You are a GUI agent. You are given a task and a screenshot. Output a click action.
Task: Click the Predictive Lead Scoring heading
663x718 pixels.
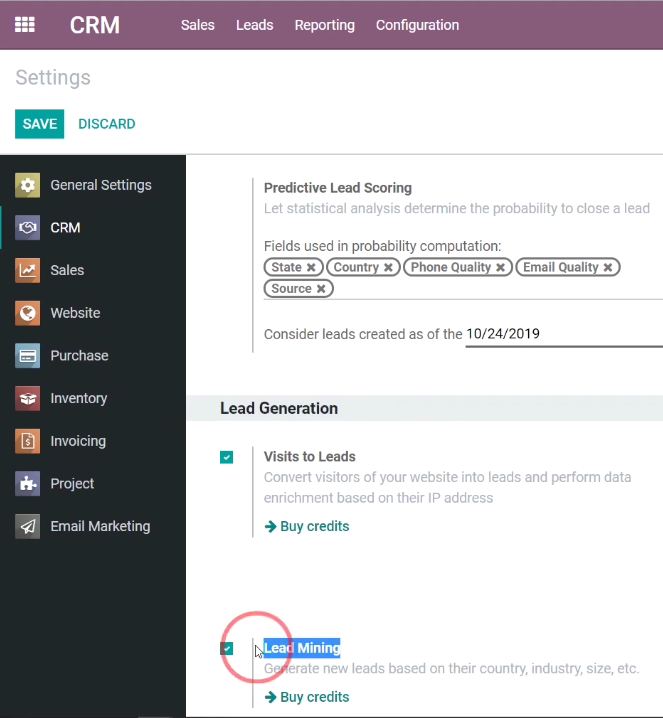click(338, 188)
